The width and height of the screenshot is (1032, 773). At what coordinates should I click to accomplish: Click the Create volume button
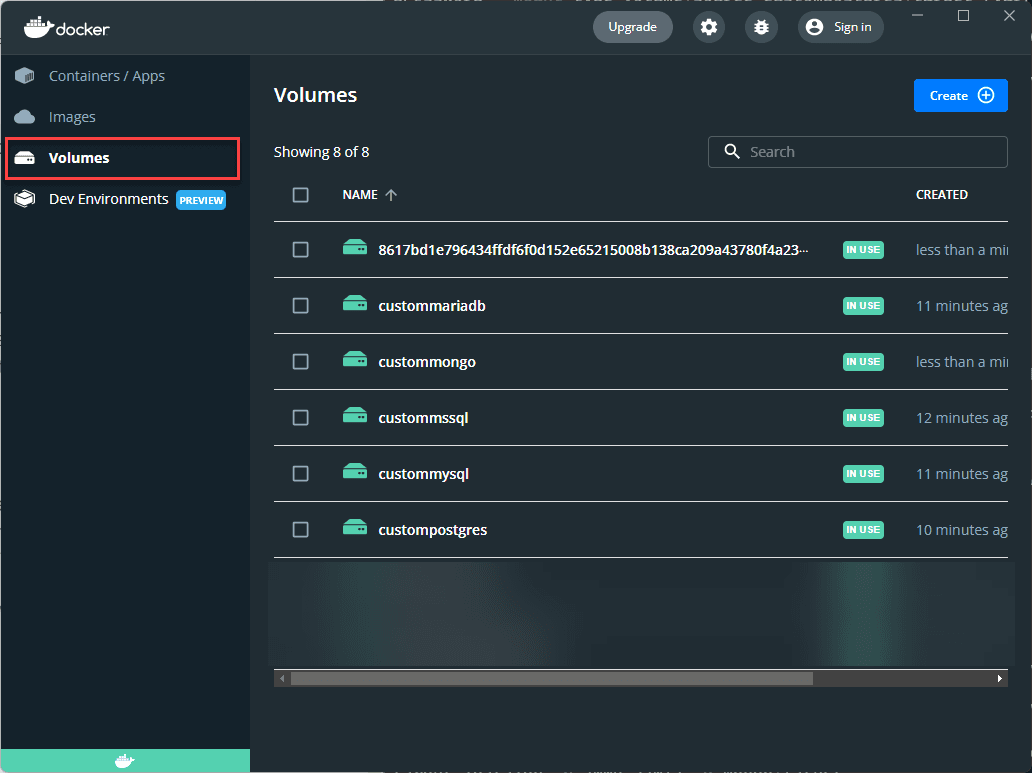[x=960, y=95]
